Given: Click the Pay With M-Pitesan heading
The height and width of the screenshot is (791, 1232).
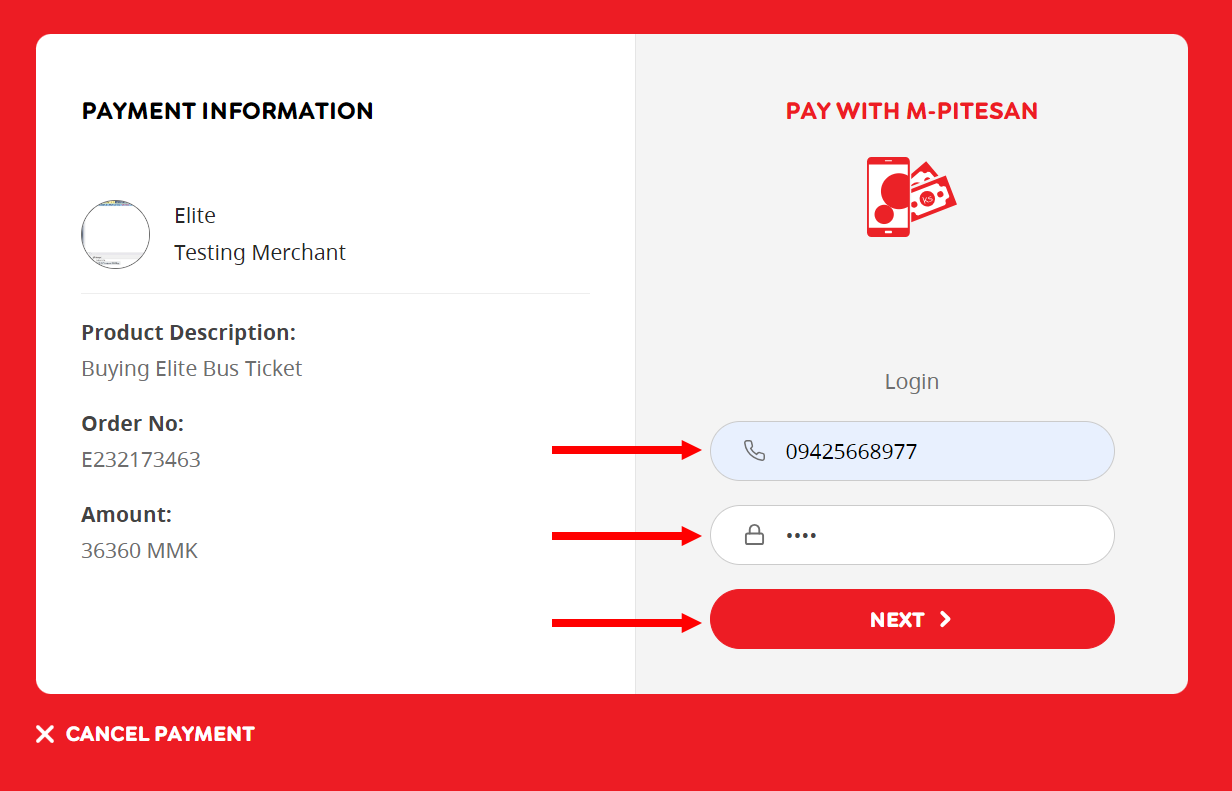Looking at the screenshot, I should pos(911,111).
